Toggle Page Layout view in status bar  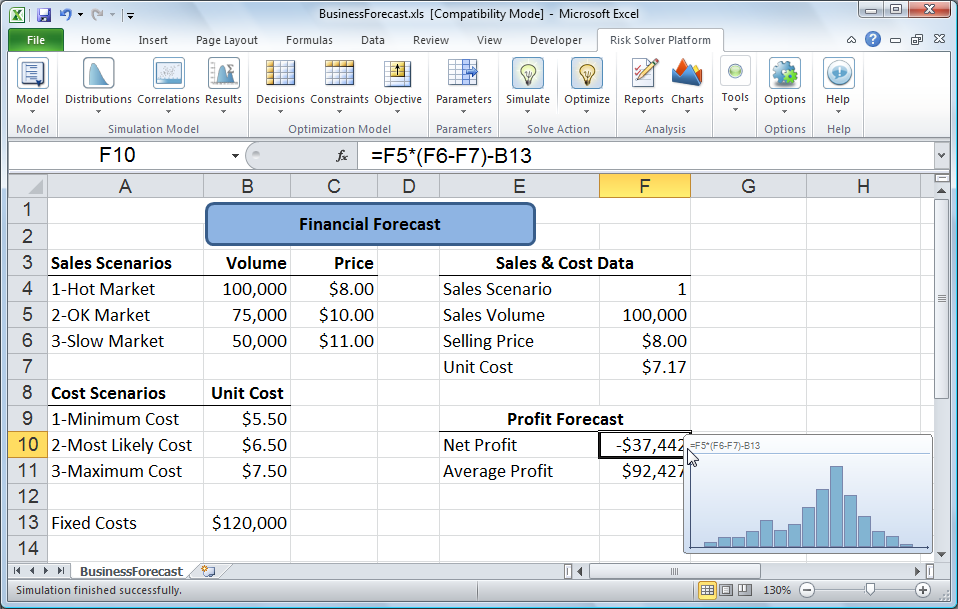727,590
